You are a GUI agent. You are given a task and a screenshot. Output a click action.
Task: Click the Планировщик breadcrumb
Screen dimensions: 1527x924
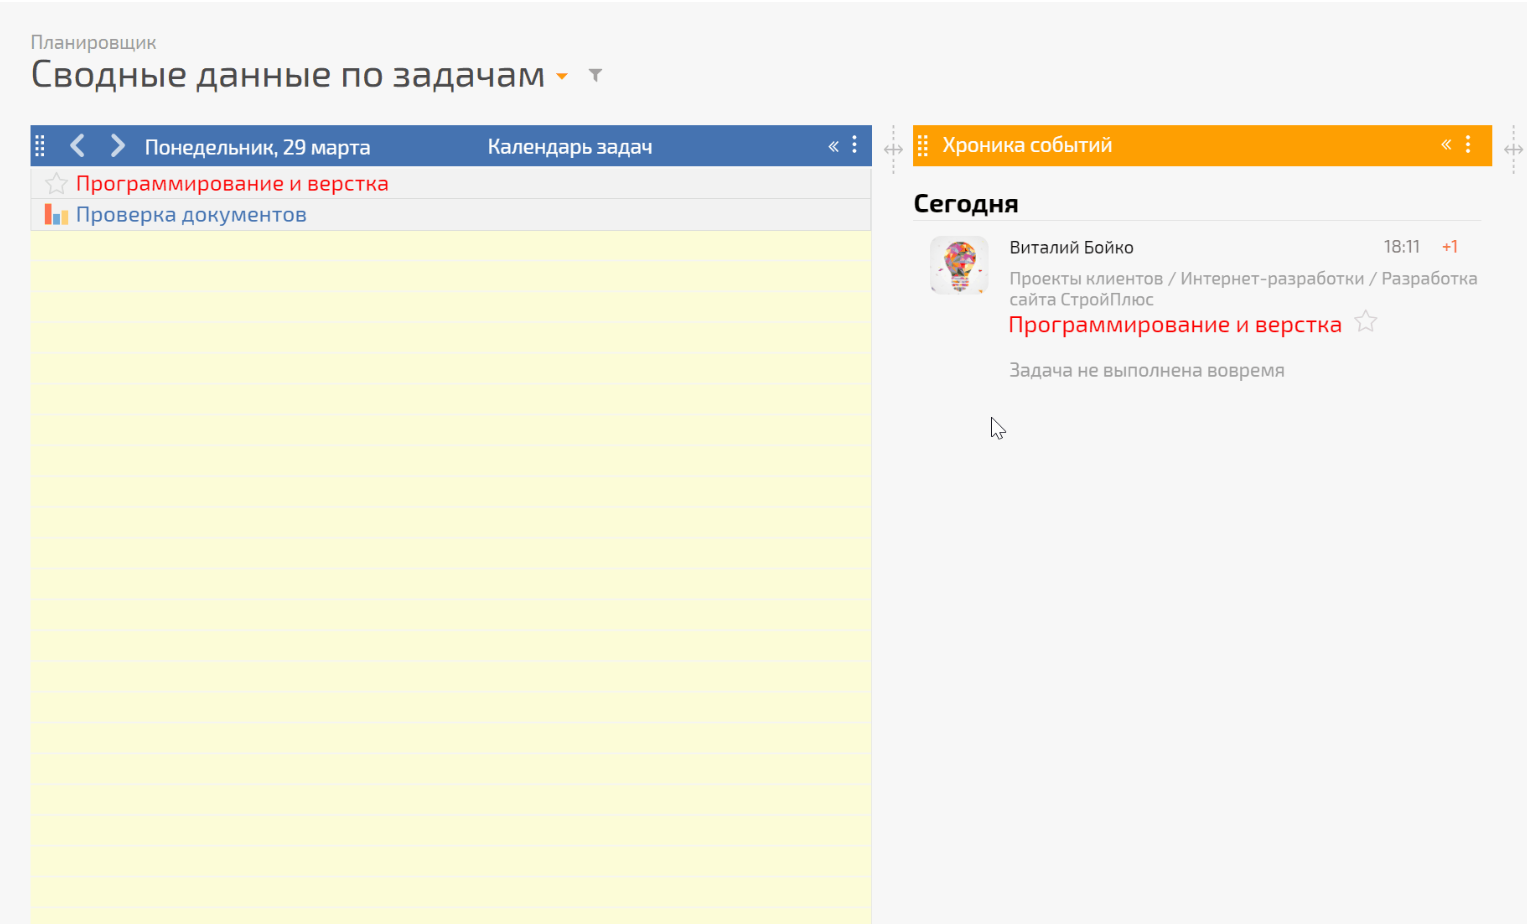93,42
